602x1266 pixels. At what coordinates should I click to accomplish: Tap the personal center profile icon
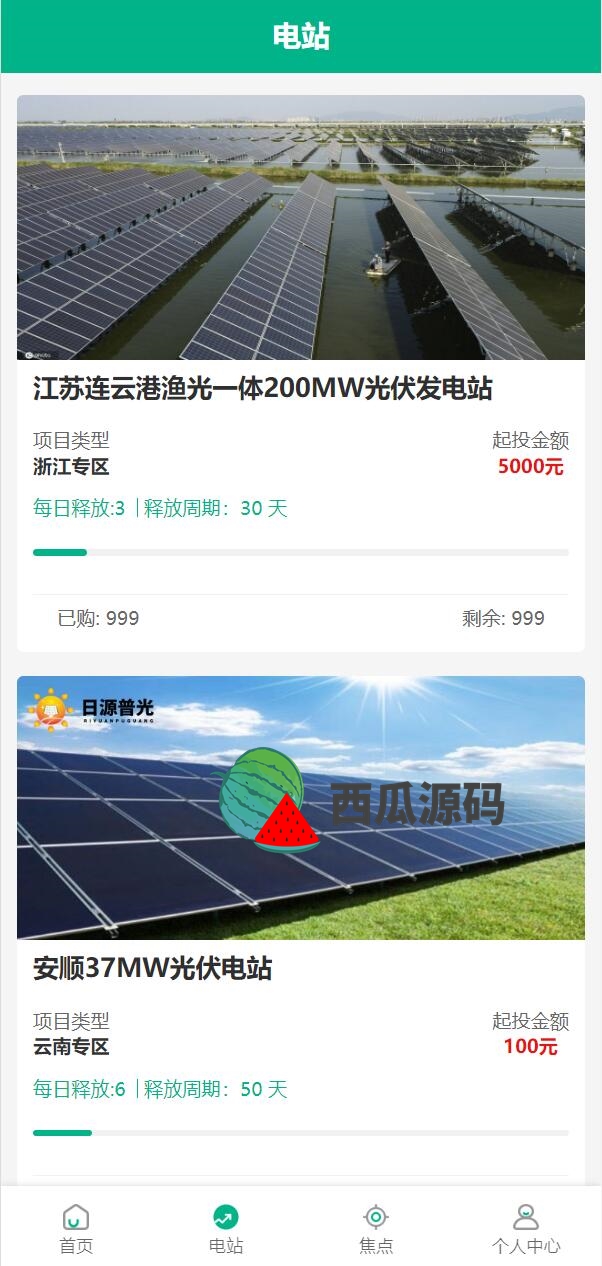526,1217
